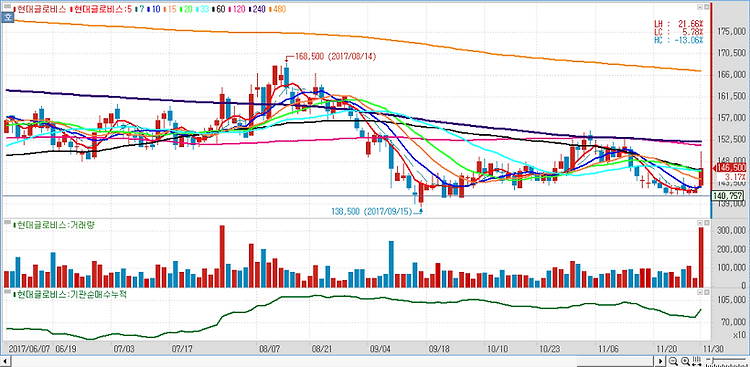Click the 11/30 date axis label
The image size is (750, 367).
715,348
